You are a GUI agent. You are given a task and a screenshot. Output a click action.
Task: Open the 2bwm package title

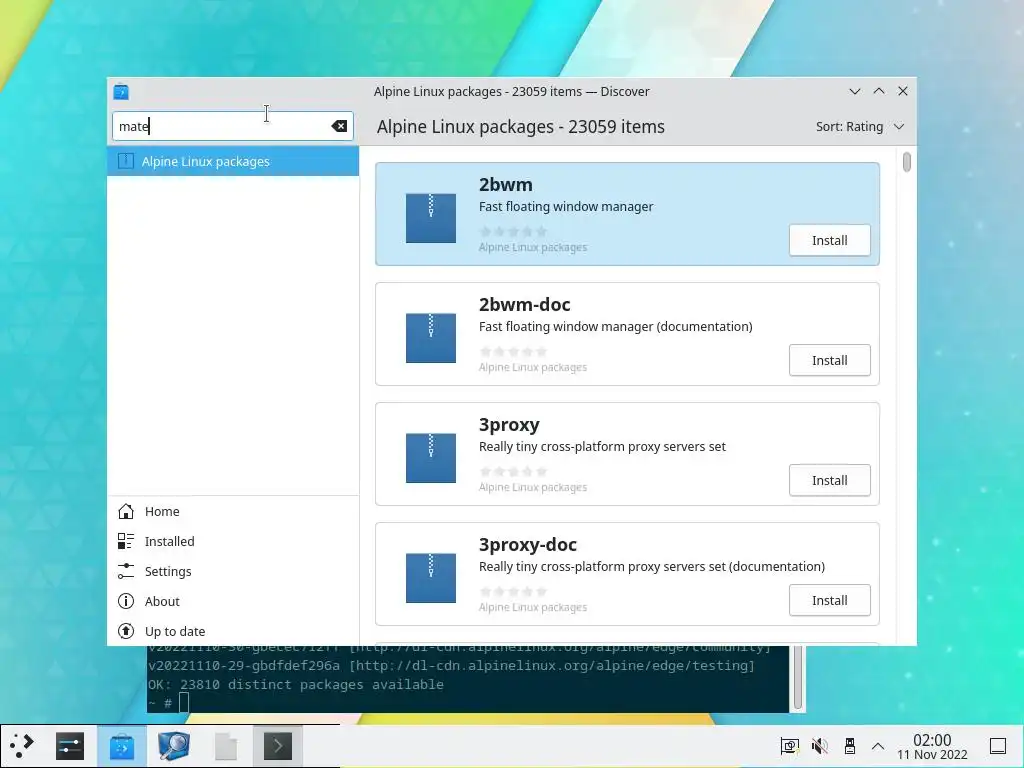(x=505, y=185)
